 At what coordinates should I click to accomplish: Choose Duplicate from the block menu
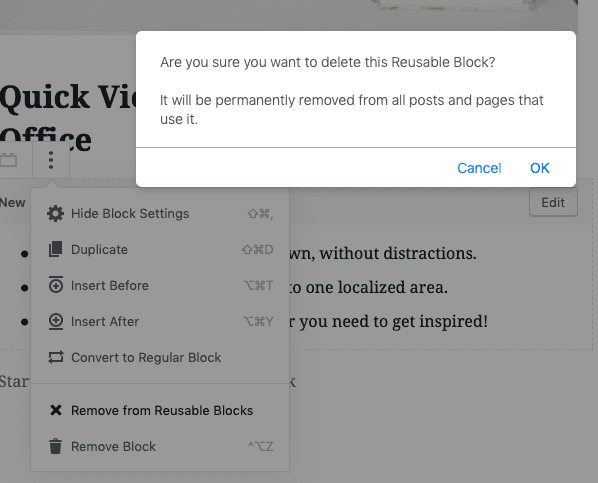click(x=160, y=250)
